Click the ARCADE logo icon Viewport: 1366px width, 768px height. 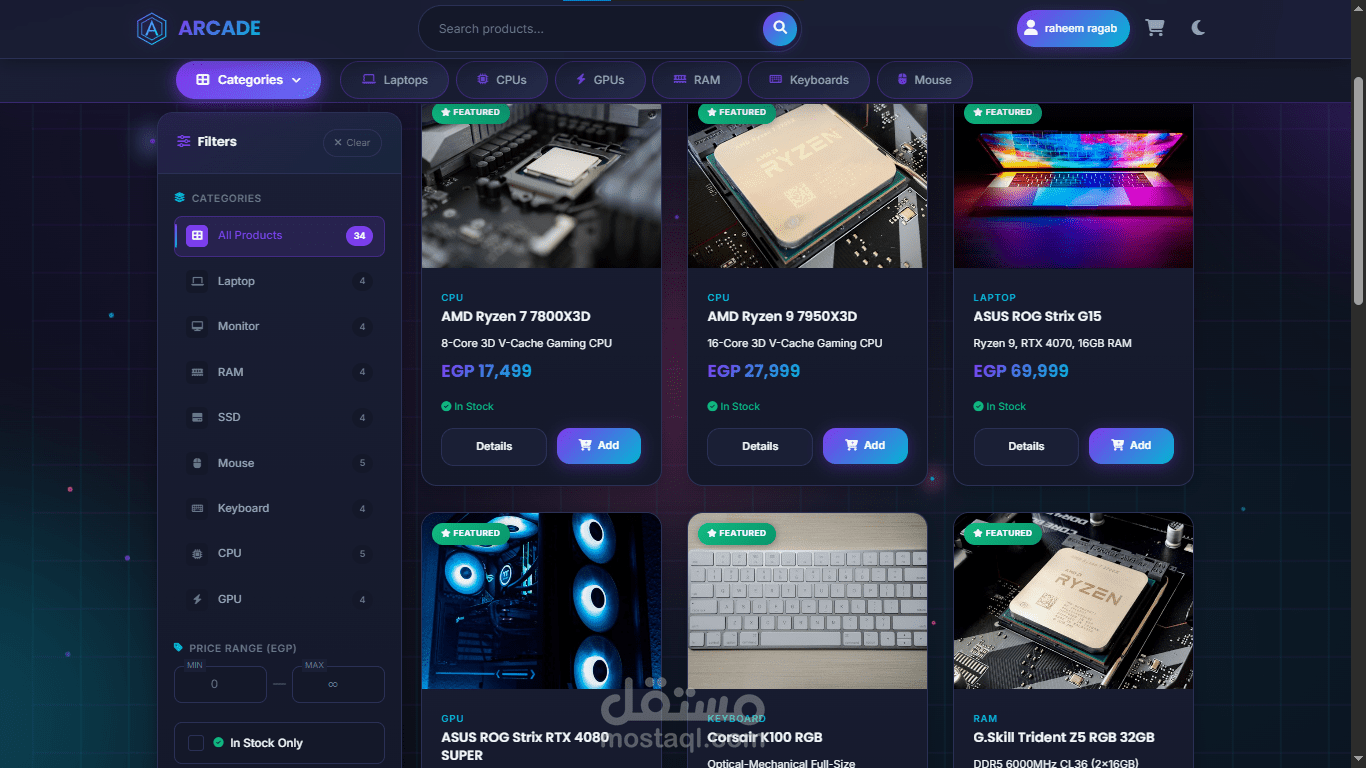point(152,28)
